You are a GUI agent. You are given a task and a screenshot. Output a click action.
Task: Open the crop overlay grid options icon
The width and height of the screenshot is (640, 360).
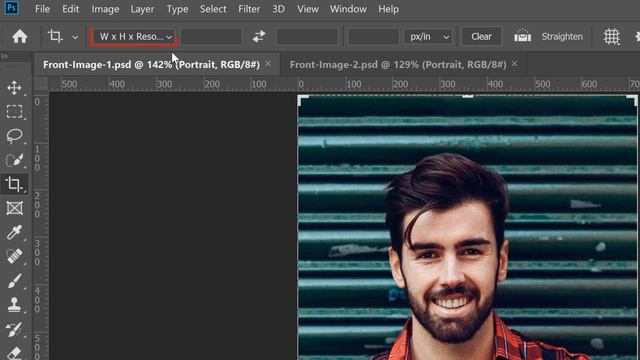611,36
